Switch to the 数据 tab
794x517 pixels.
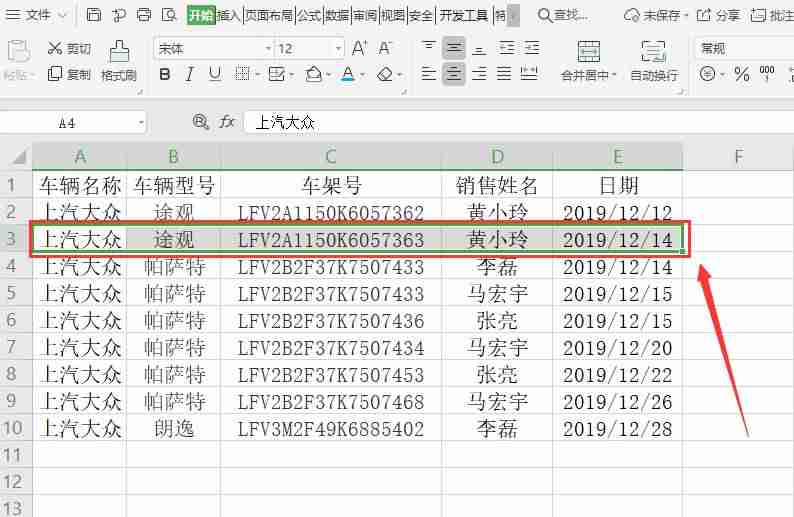click(337, 15)
